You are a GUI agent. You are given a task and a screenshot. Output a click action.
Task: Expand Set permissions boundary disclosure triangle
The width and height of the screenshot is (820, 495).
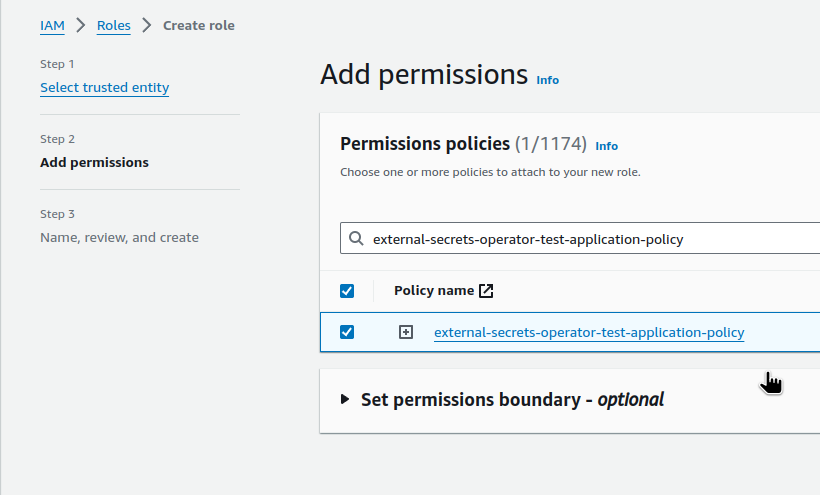(x=345, y=399)
